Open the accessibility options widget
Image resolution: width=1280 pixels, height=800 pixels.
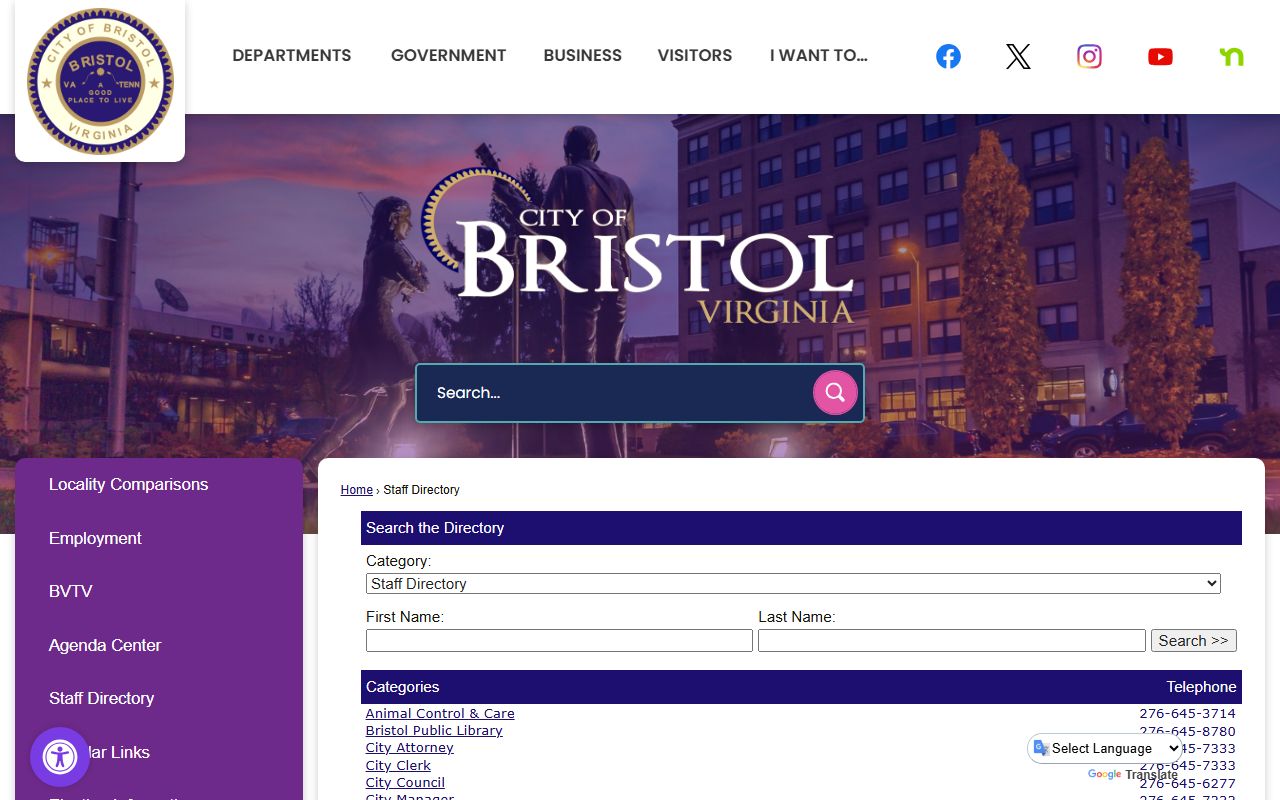[x=60, y=757]
